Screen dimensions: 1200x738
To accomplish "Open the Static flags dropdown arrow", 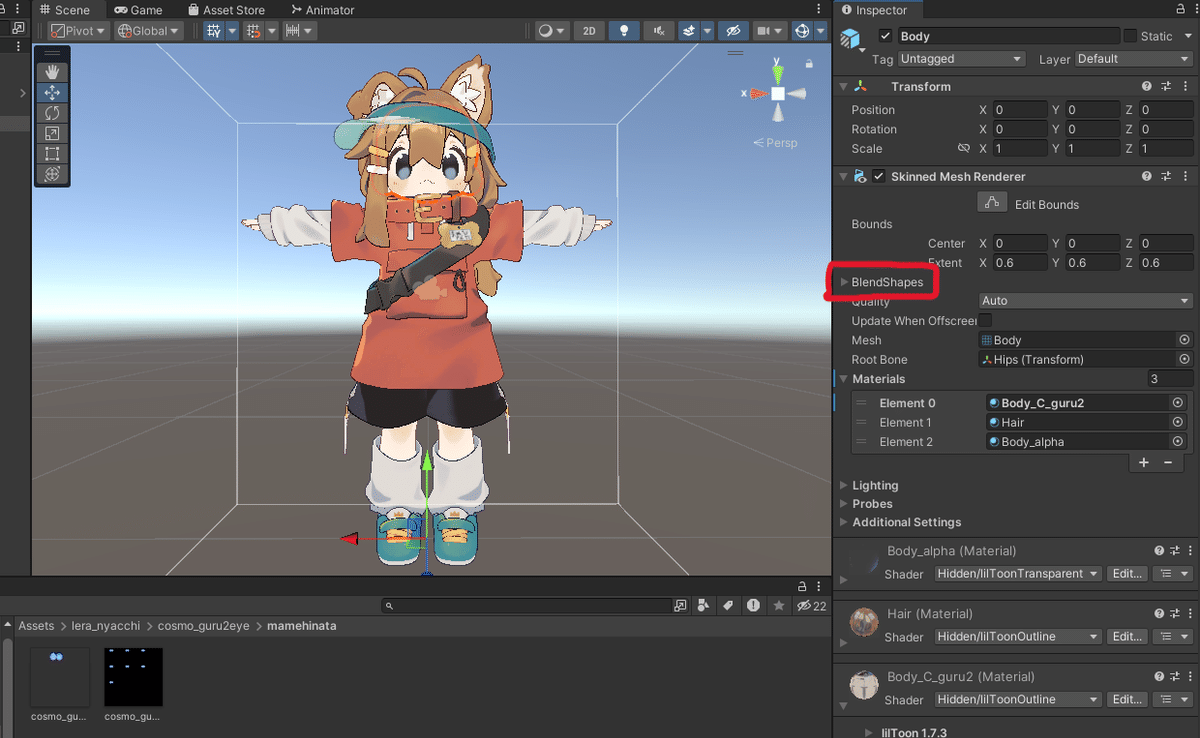I will pos(1188,36).
